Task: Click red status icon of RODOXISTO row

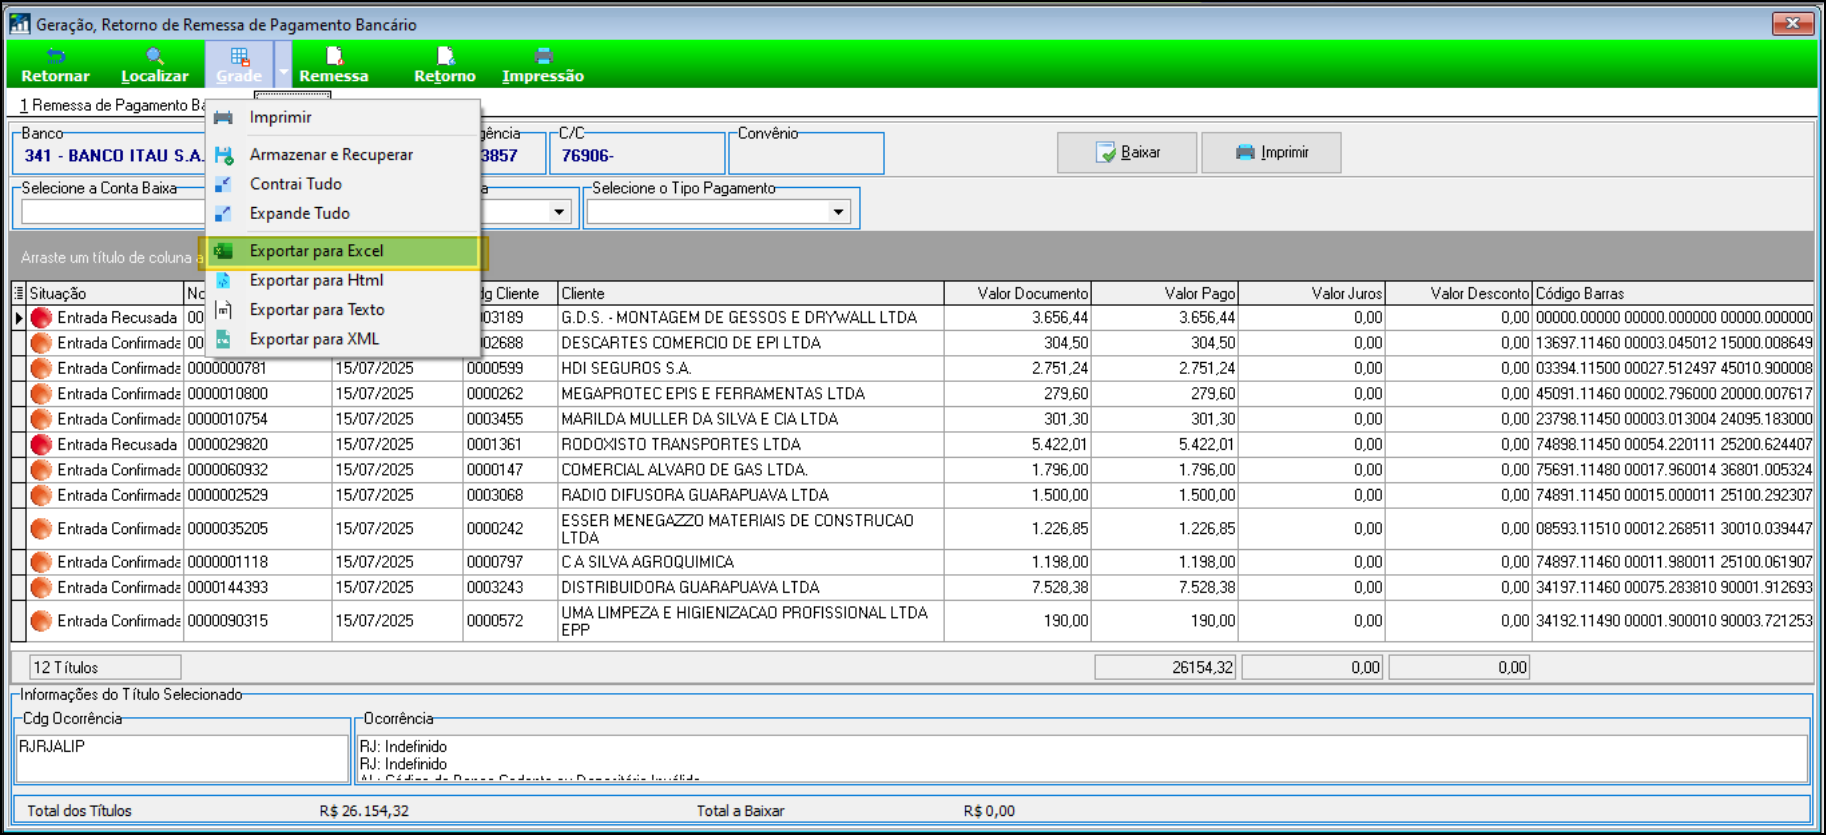Action: tap(41, 444)
